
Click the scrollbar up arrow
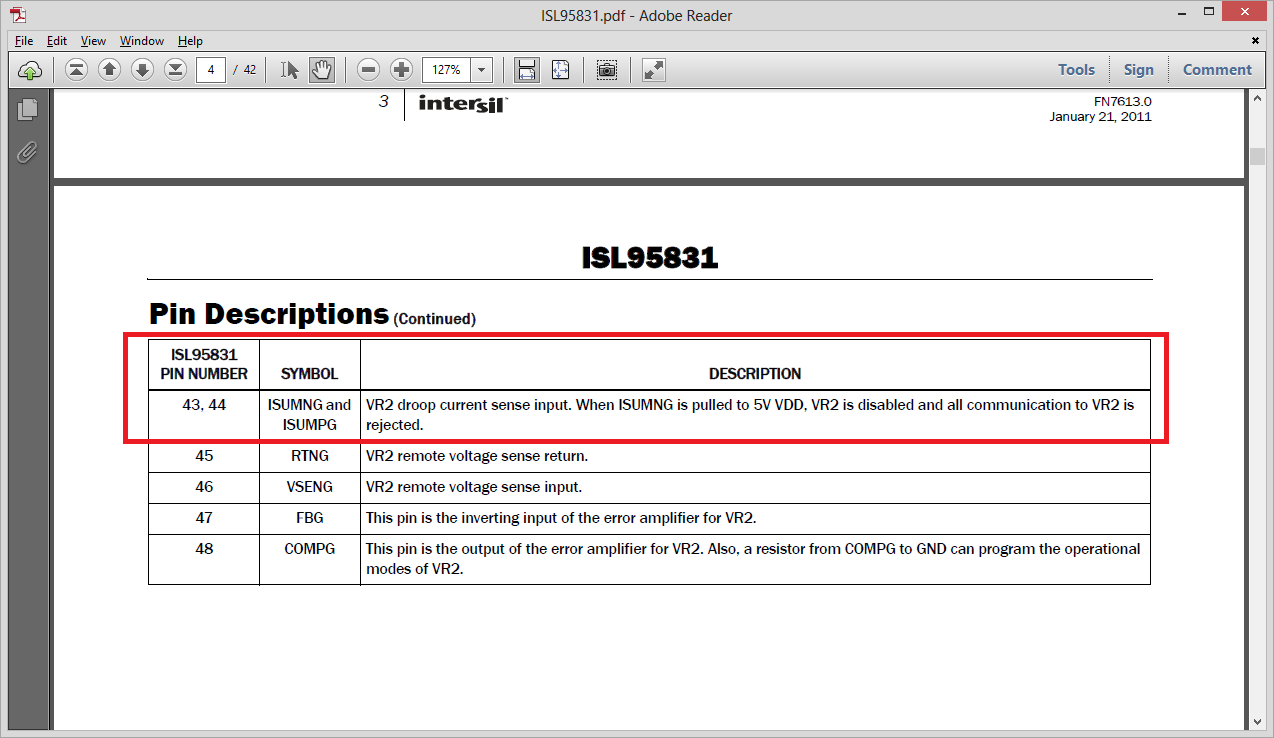(1257, 96)
